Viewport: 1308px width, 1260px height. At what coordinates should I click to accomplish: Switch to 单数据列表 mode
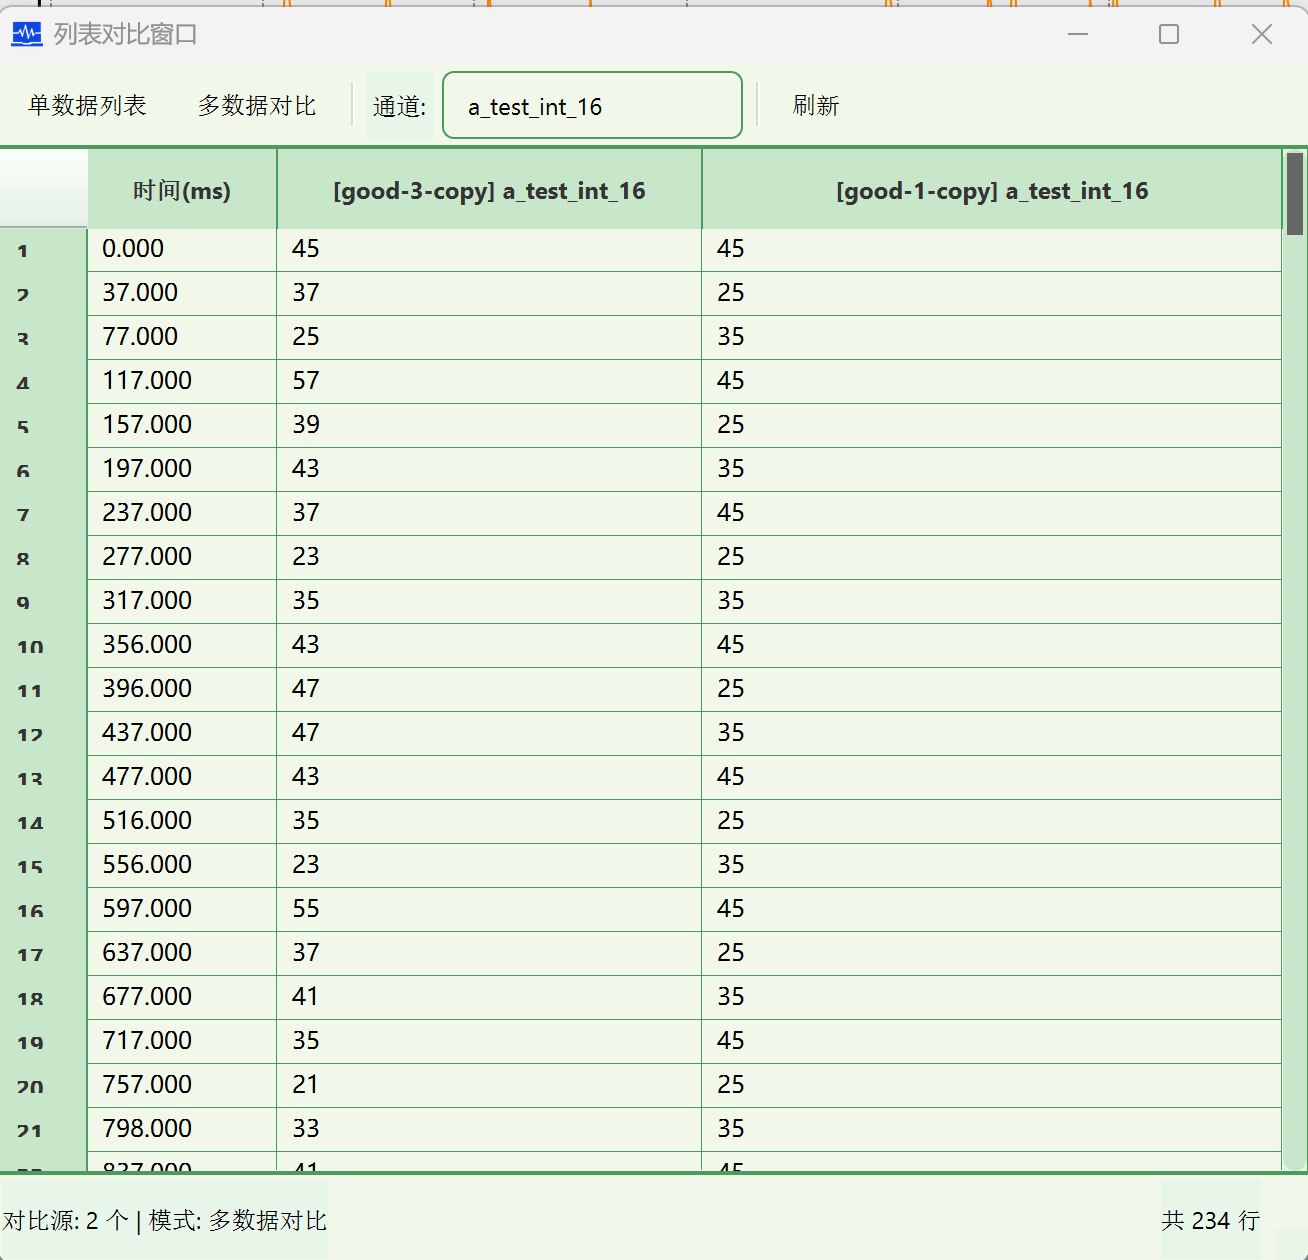(88, 105)
